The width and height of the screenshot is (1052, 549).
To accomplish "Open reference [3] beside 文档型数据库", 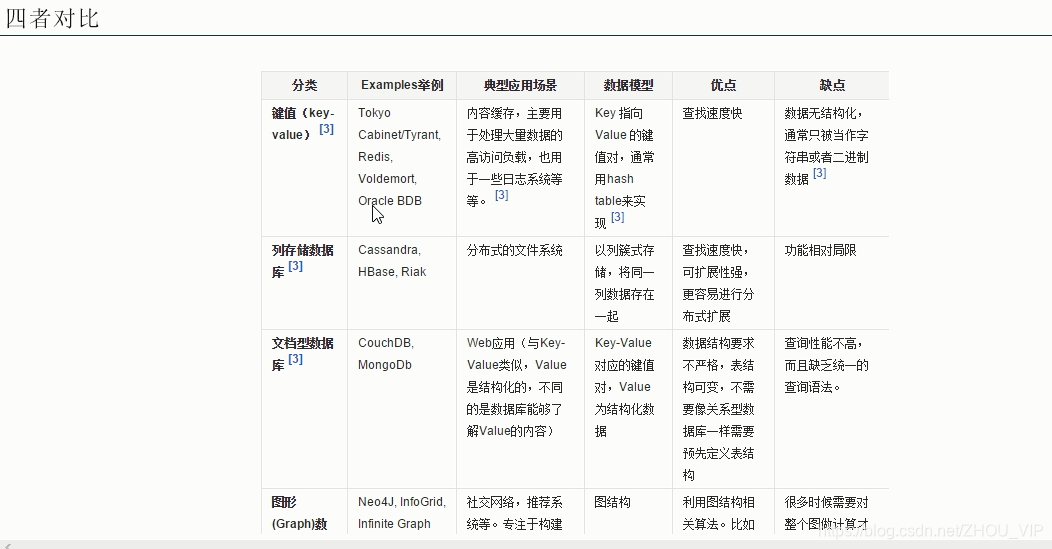I will 295,359.
